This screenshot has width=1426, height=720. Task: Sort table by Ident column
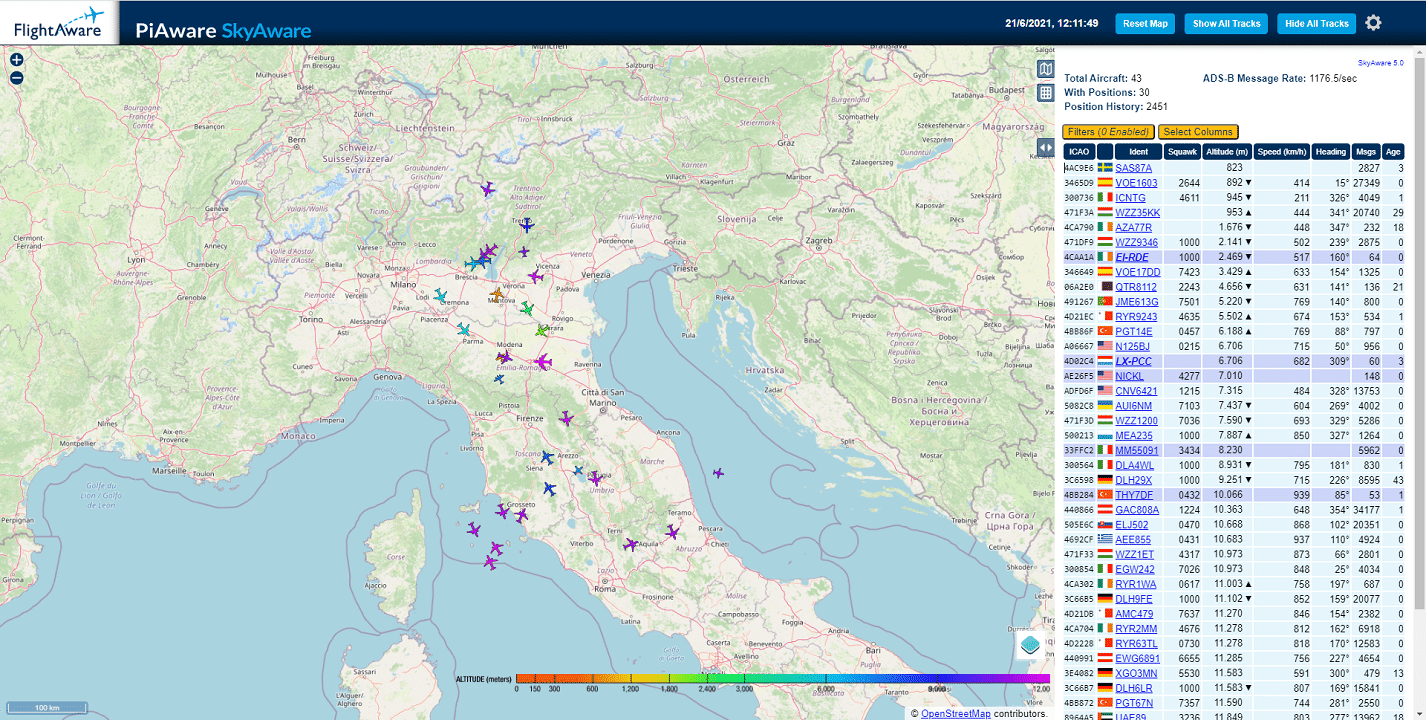click(x=1138, y=152)
